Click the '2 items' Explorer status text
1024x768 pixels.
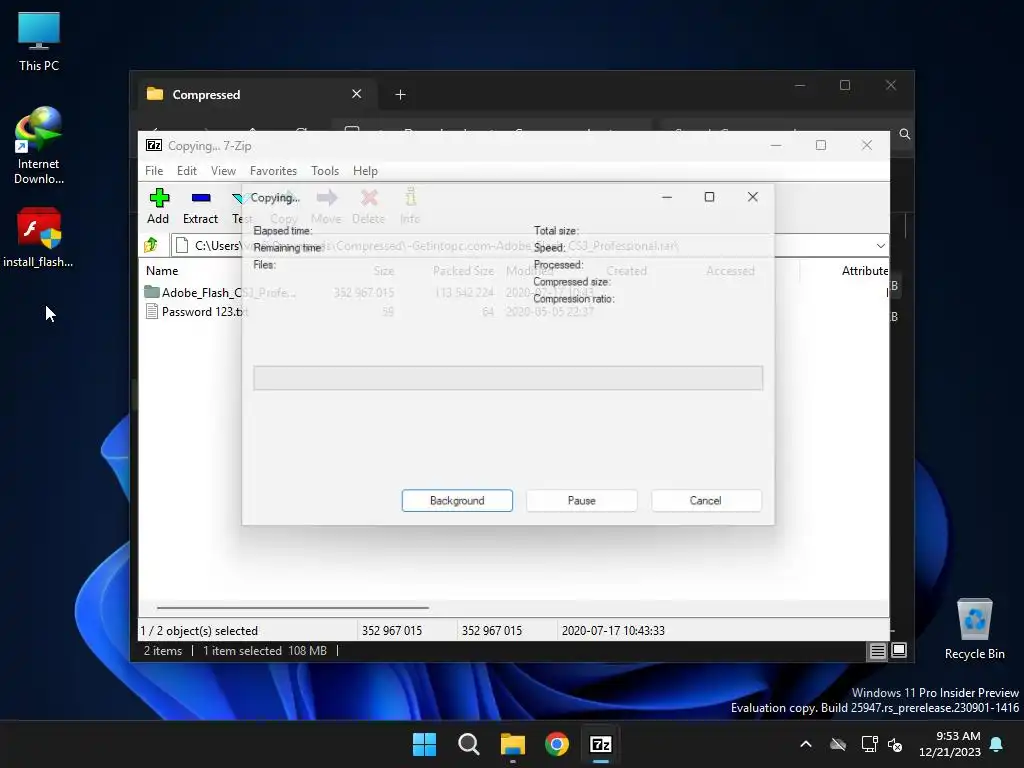click(x=163, y=650)
